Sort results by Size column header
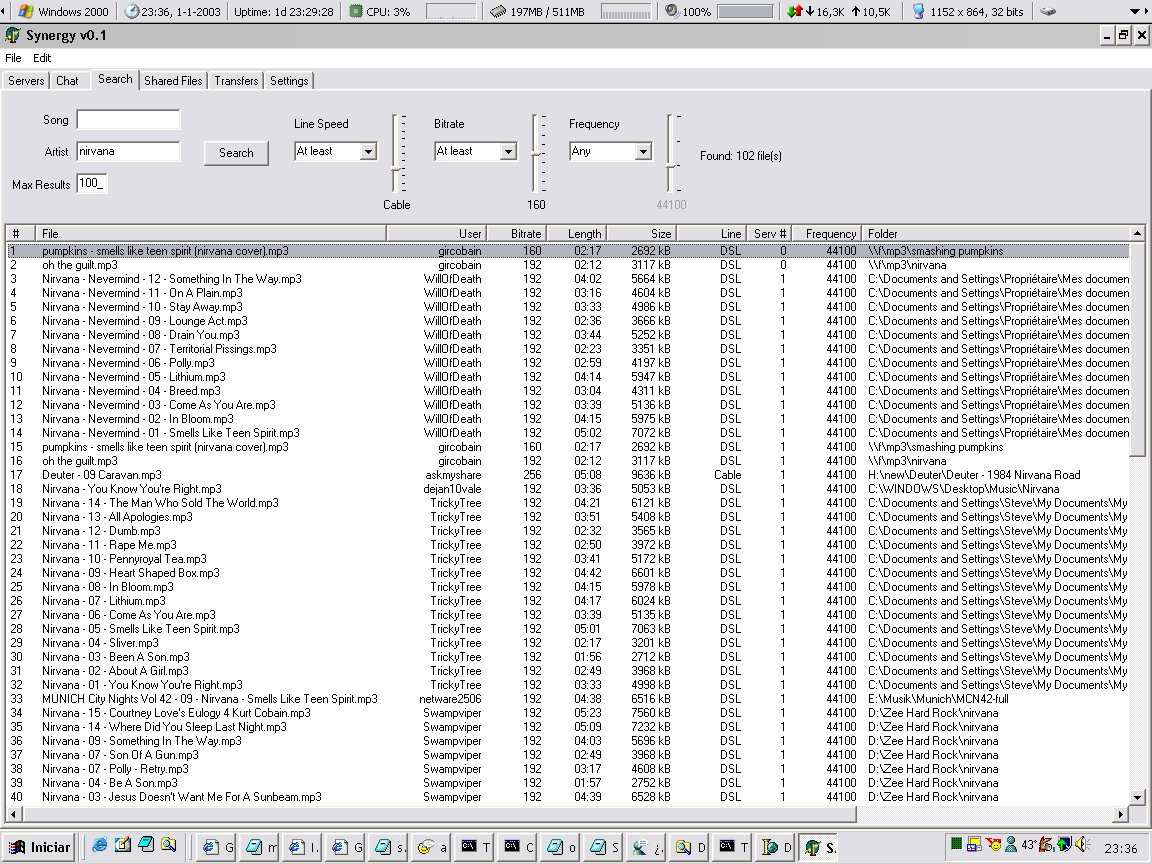 [x=641, y=234]
